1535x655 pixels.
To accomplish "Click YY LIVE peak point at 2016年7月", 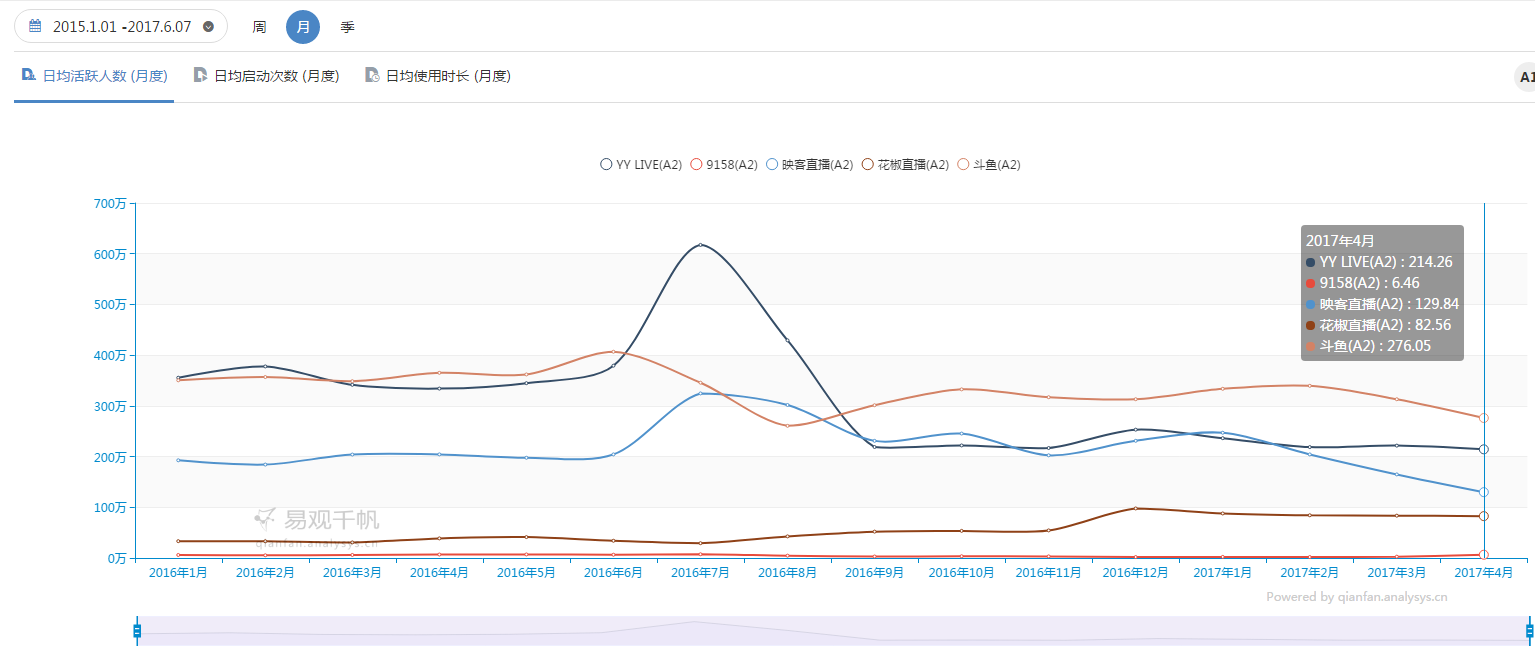I will [700, 244].
